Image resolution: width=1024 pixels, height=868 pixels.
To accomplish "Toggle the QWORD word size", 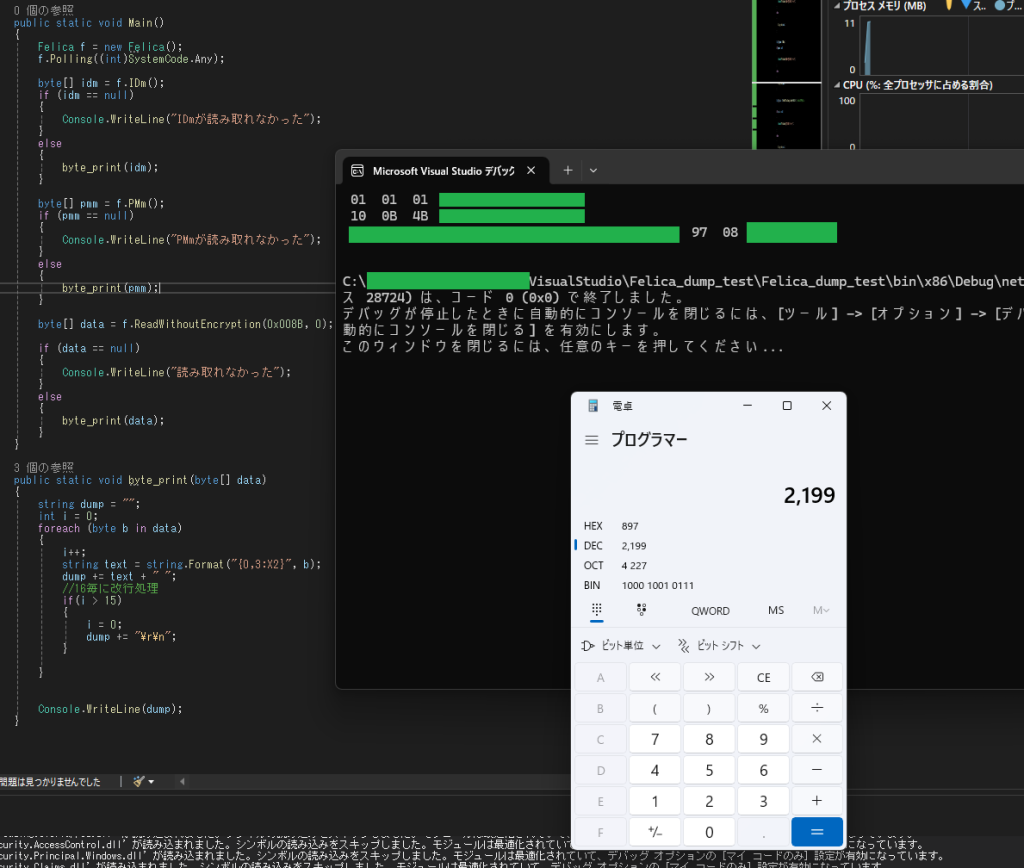I will [x=710, y=610].
